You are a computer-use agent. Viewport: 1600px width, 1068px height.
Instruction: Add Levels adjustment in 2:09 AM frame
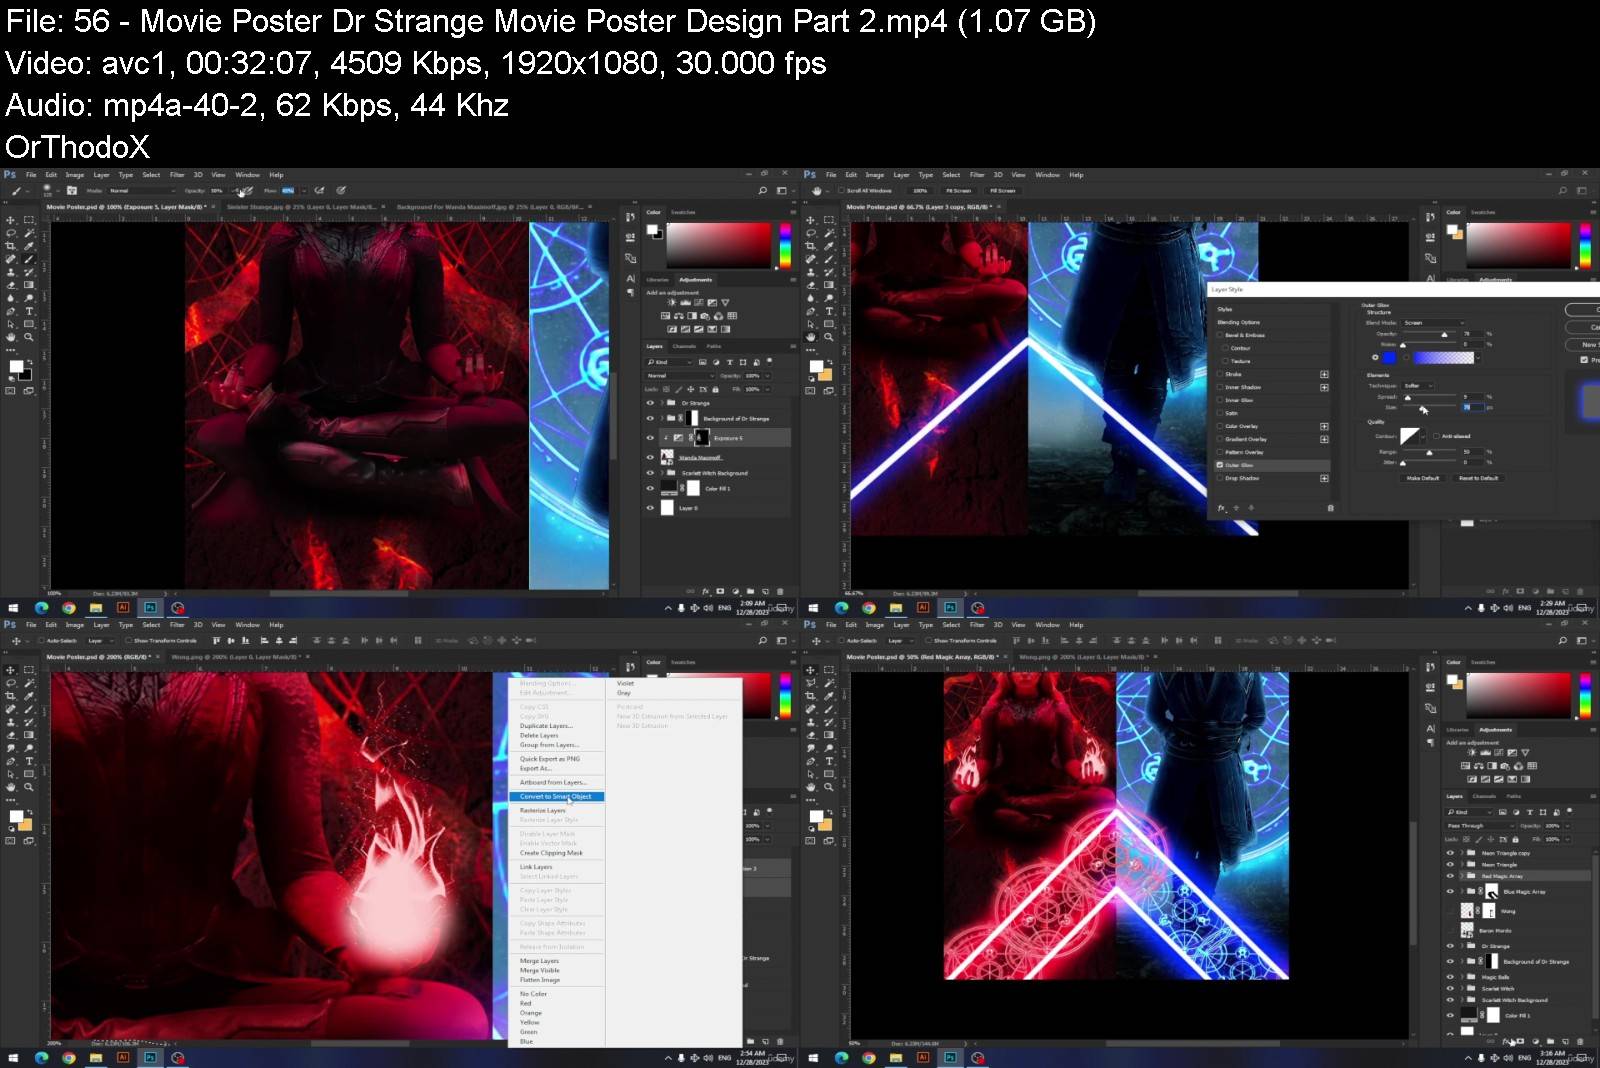pos(685,302)
